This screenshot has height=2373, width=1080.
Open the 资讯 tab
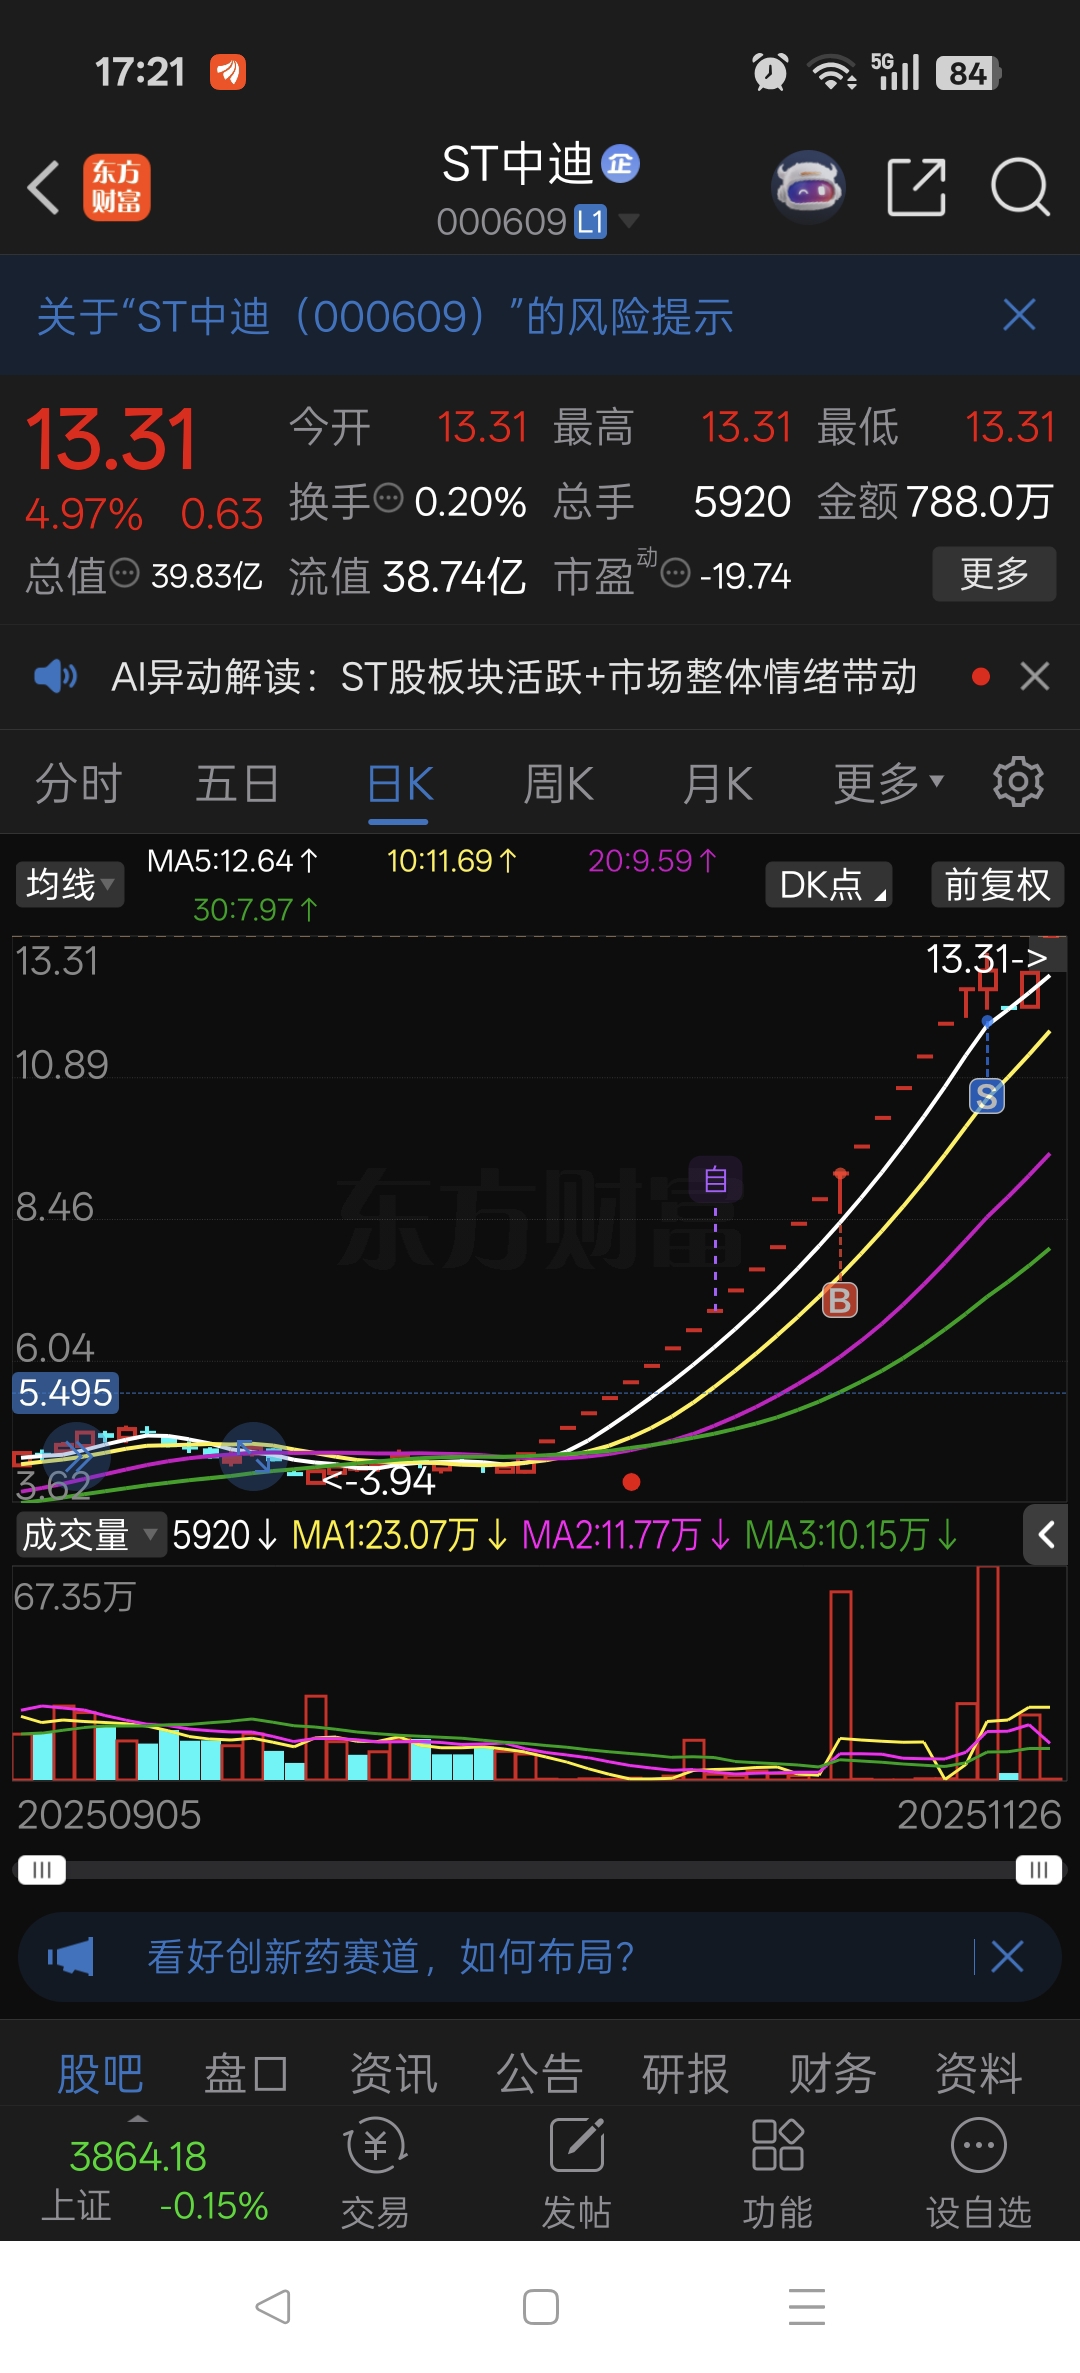pos(393,2073)
